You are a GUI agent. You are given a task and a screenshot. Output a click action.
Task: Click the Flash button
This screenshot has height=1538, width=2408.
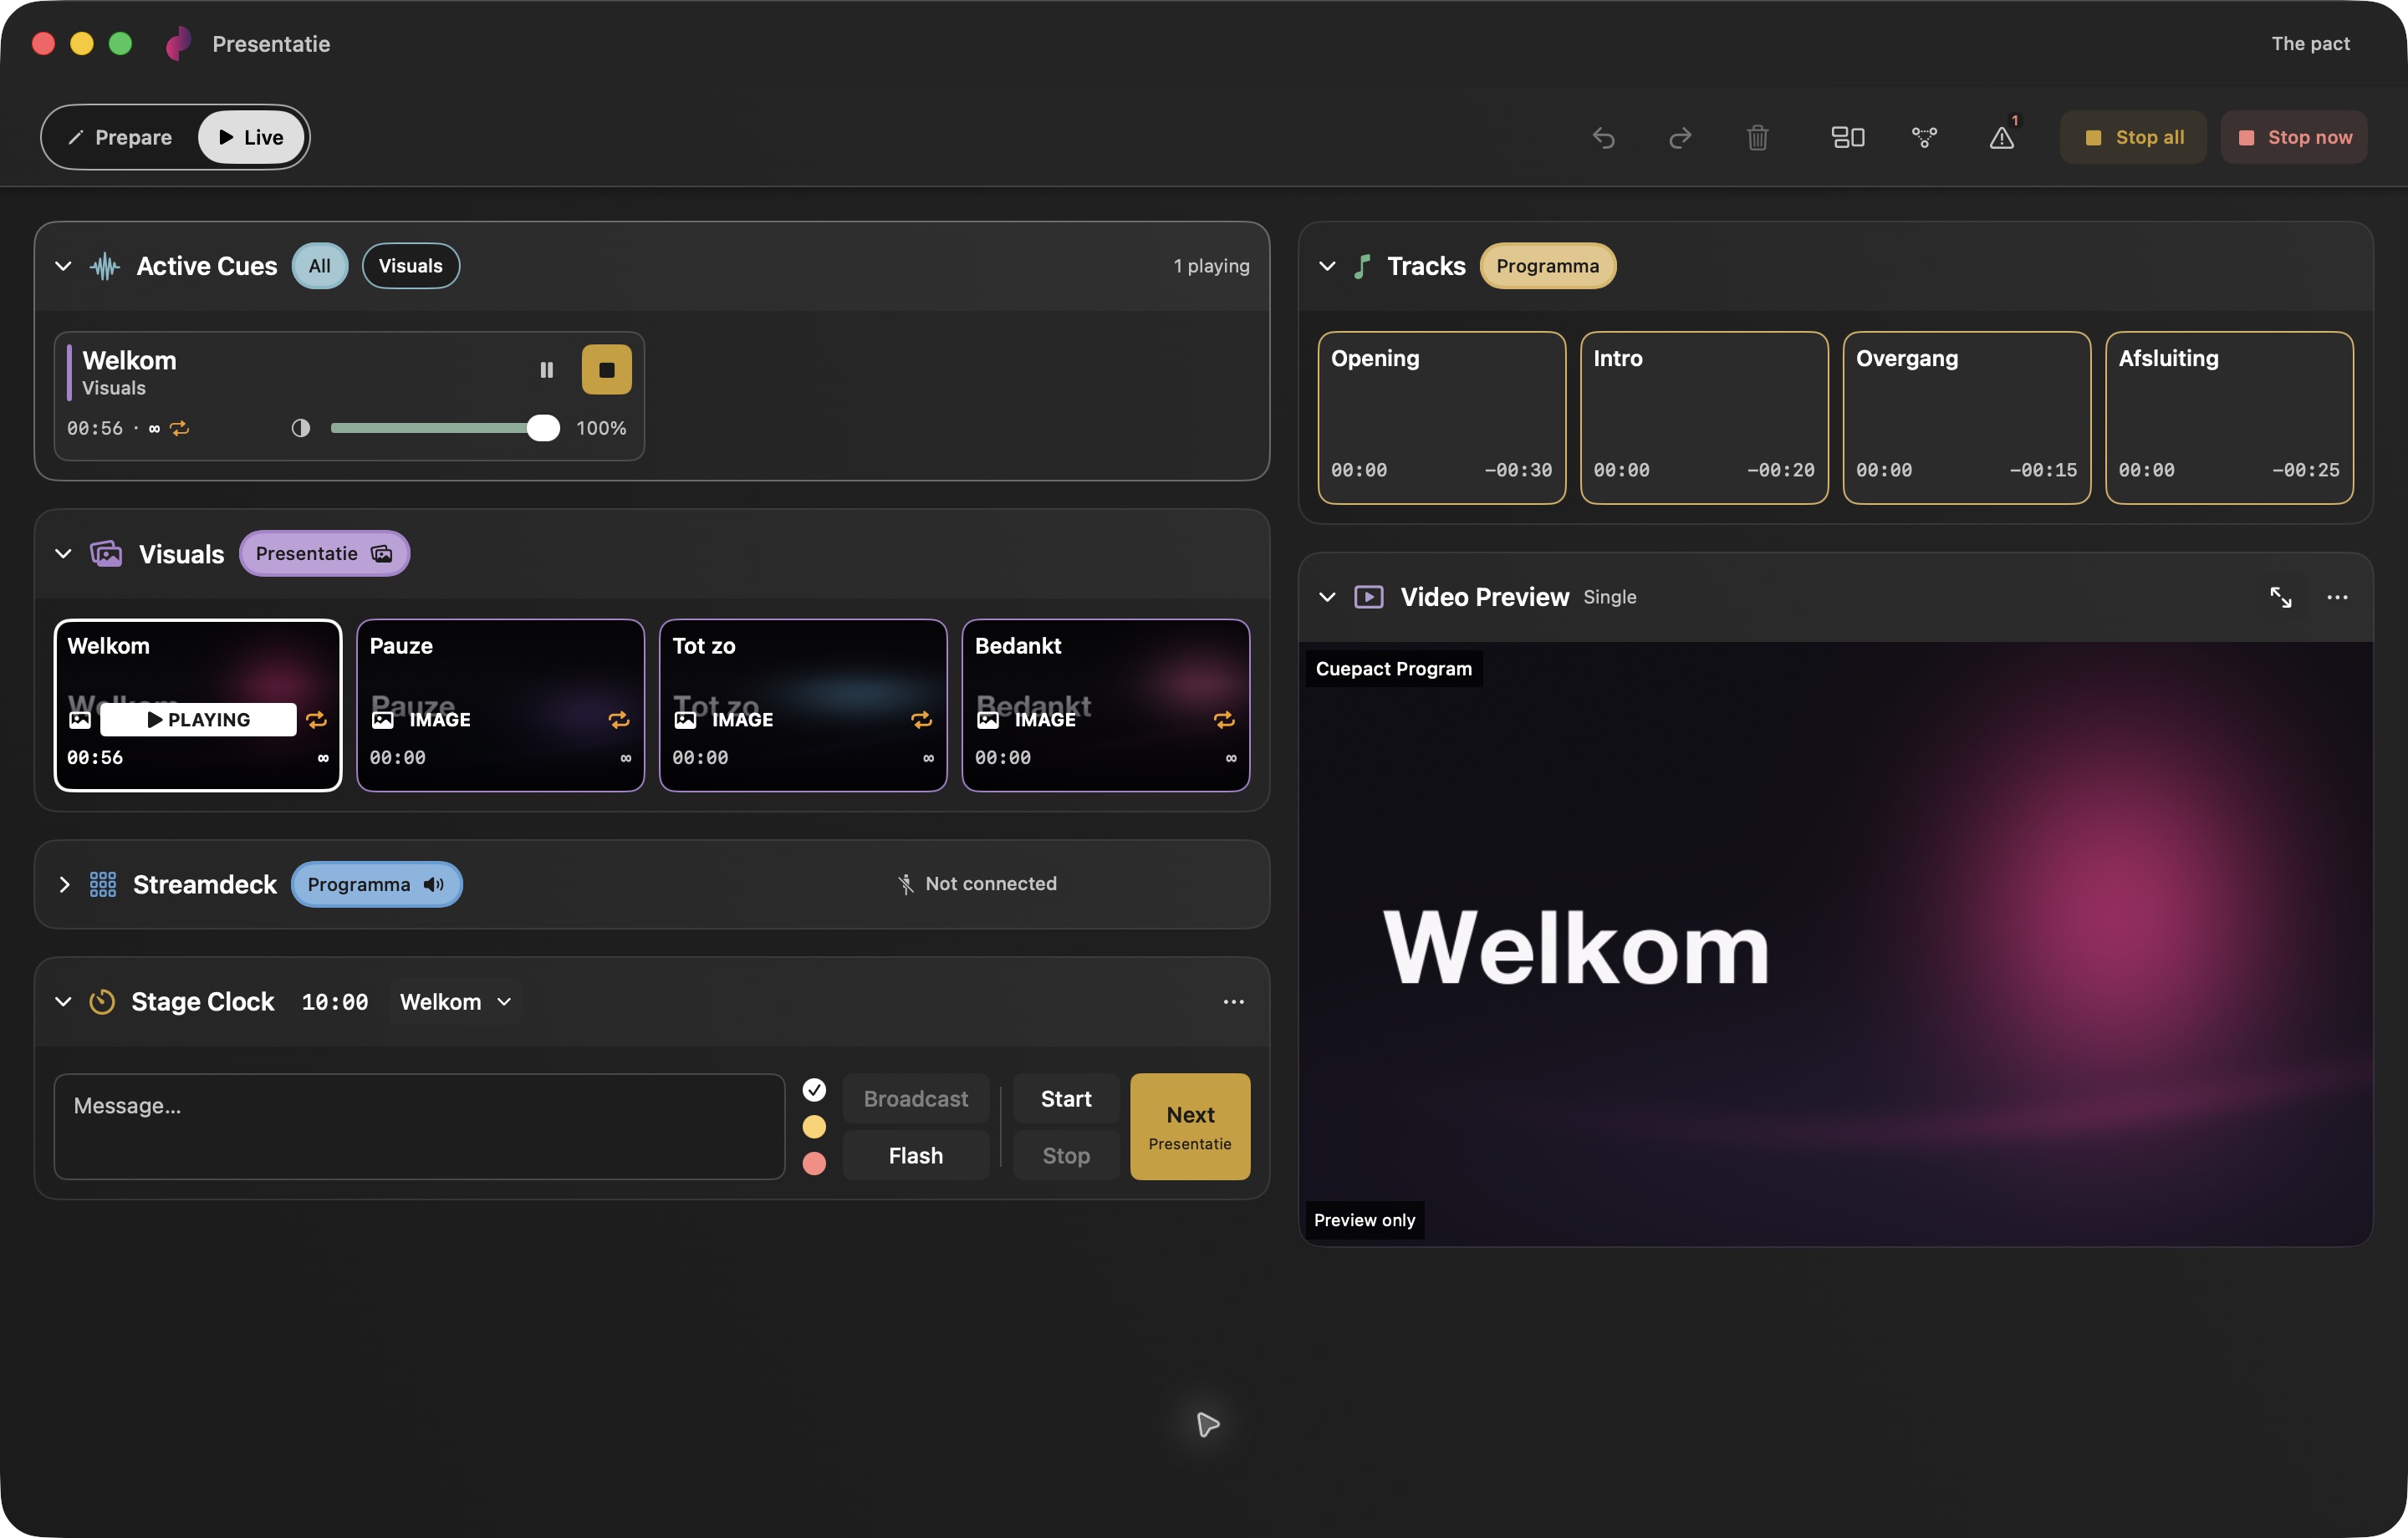915,1155
